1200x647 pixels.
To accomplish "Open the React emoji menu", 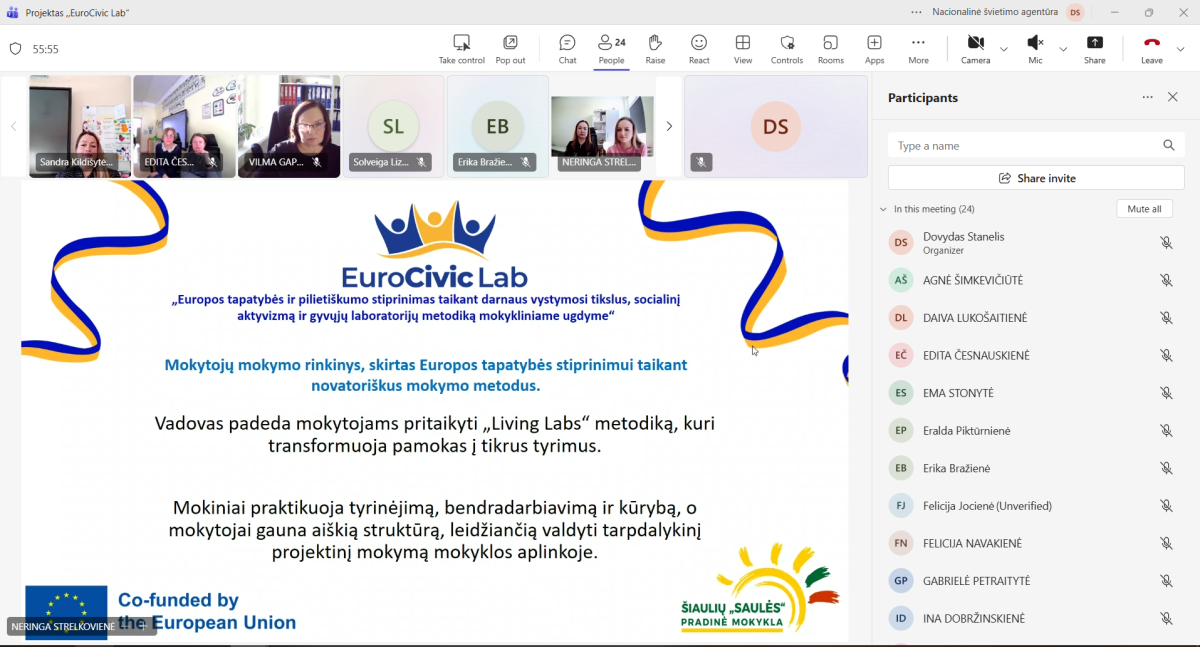I will click(x=699, y=48).
